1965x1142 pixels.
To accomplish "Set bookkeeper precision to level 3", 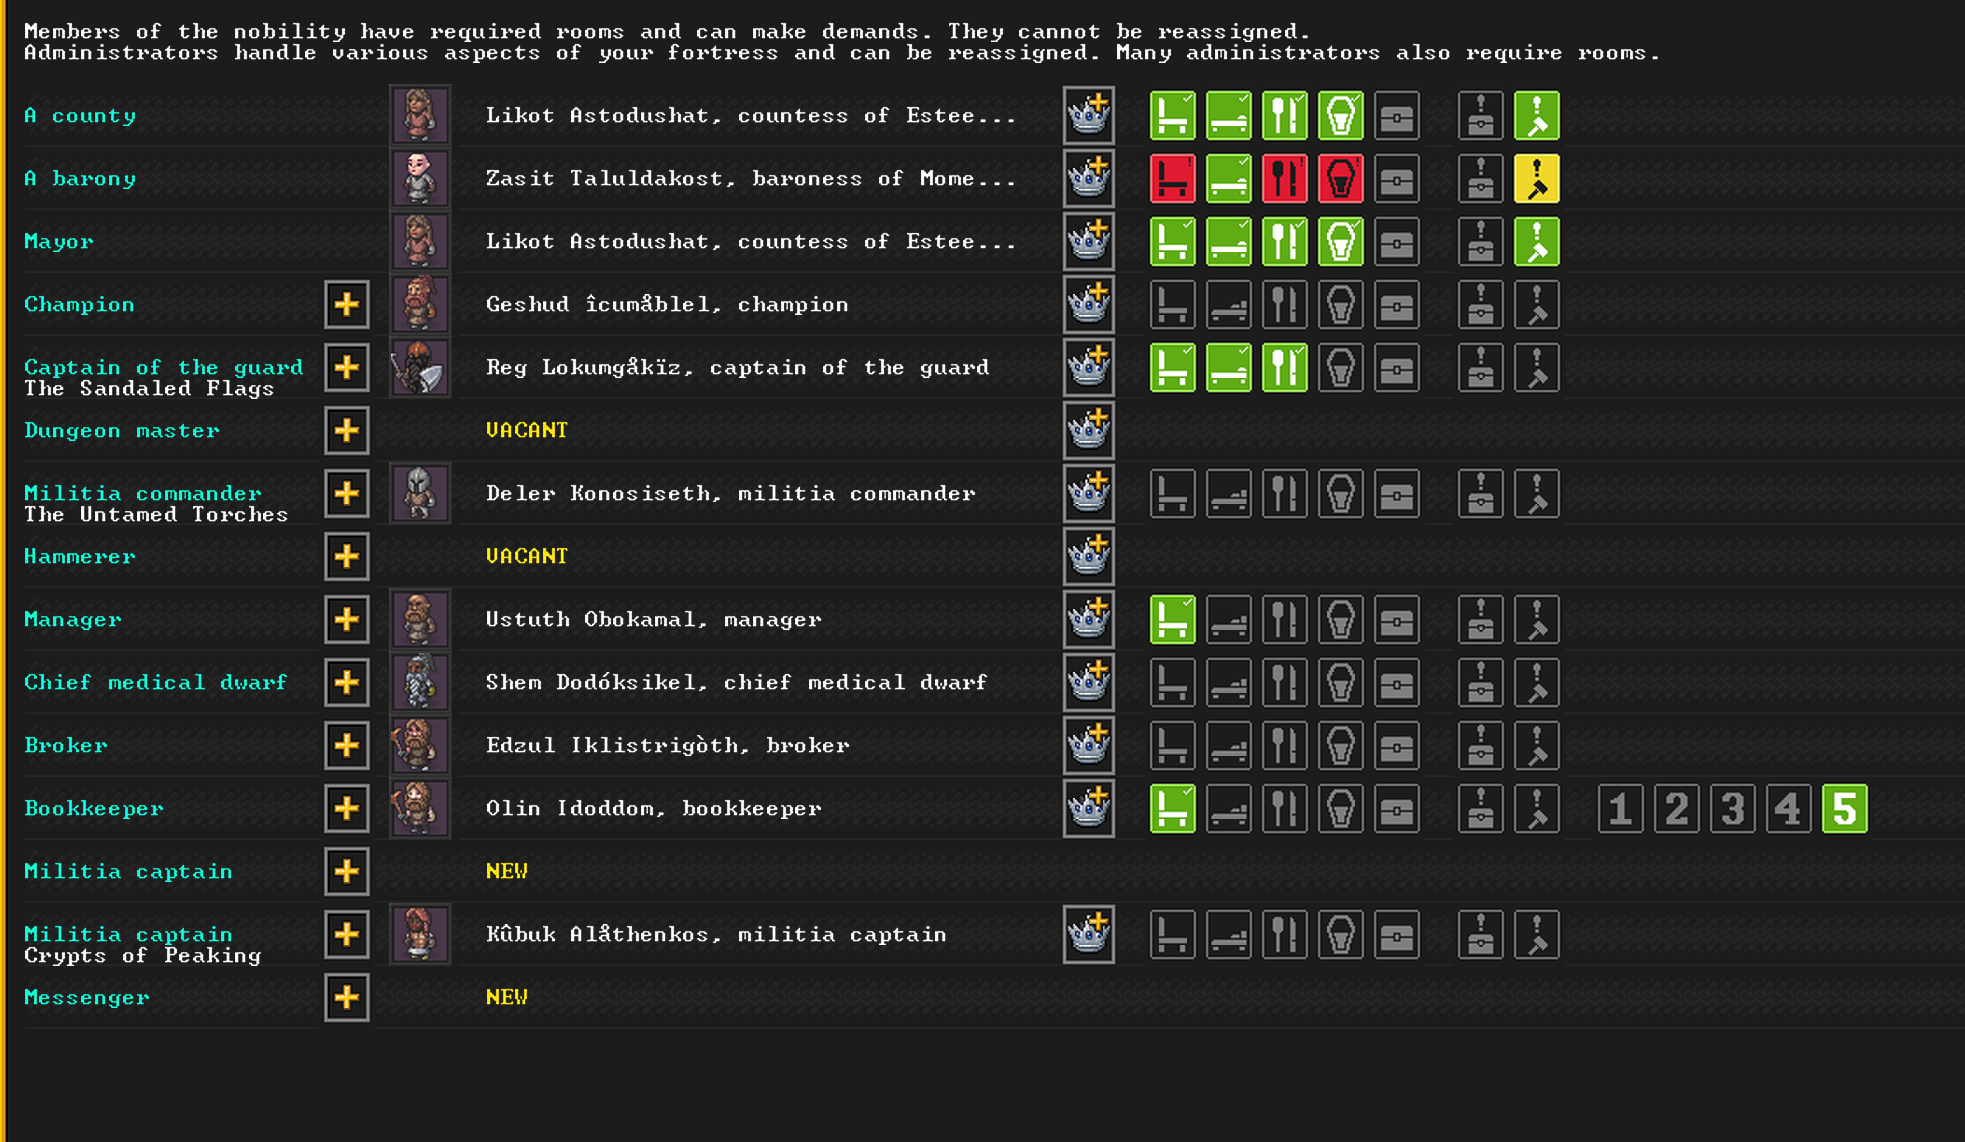I will pyautogui.click(x=1732, y=808).
